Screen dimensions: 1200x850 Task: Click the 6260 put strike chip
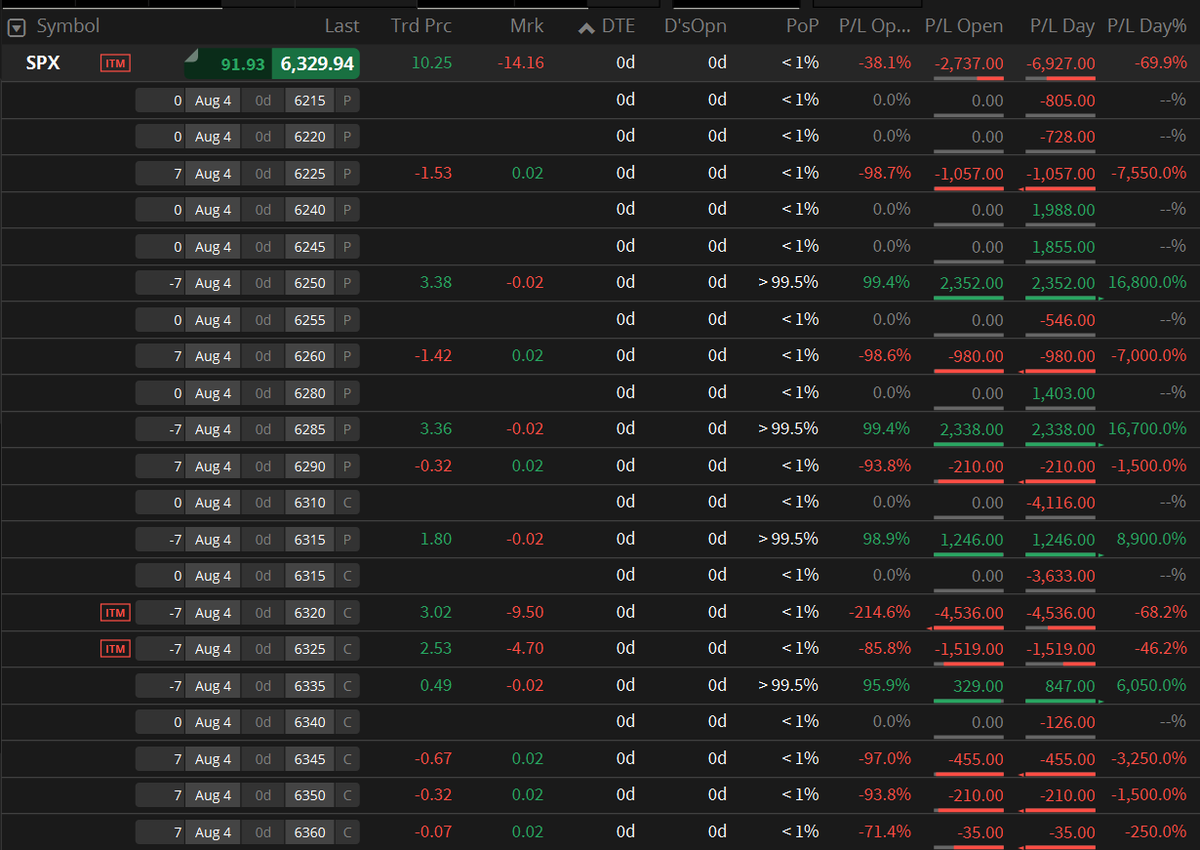pos(310,356)
